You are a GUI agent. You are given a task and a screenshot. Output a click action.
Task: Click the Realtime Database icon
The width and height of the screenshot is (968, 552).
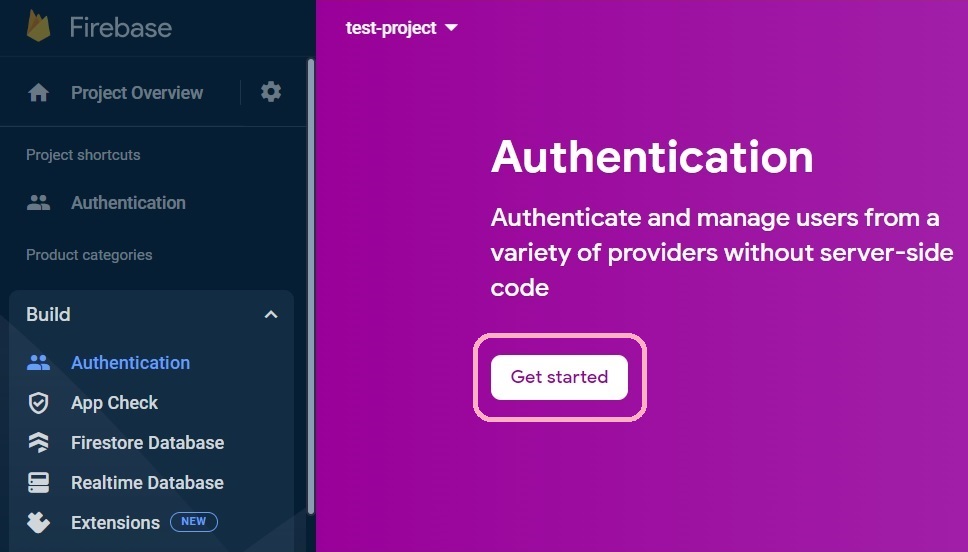[x=38, y=483]
